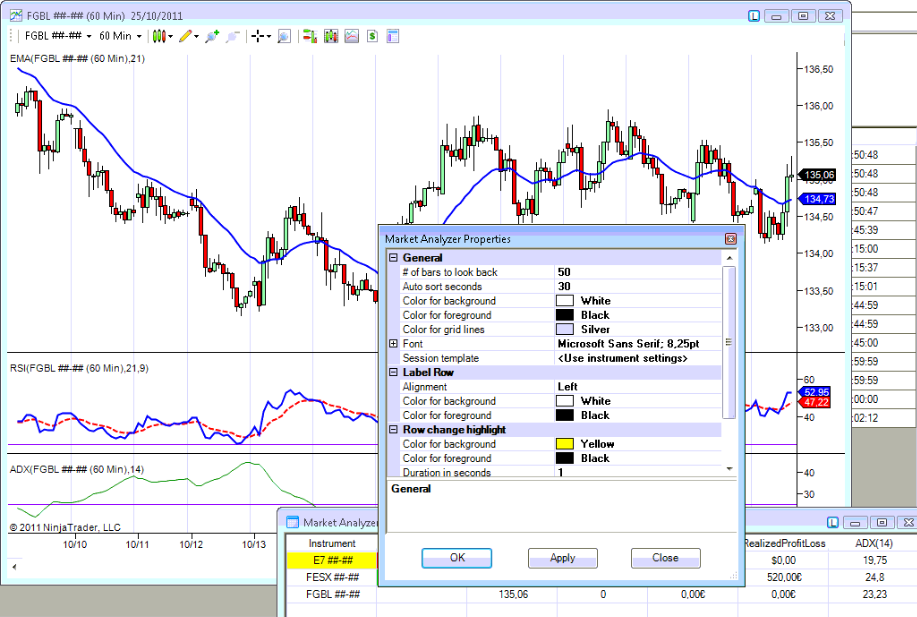Click the chart horizontal scroll left arrow

tap(14, 566)
